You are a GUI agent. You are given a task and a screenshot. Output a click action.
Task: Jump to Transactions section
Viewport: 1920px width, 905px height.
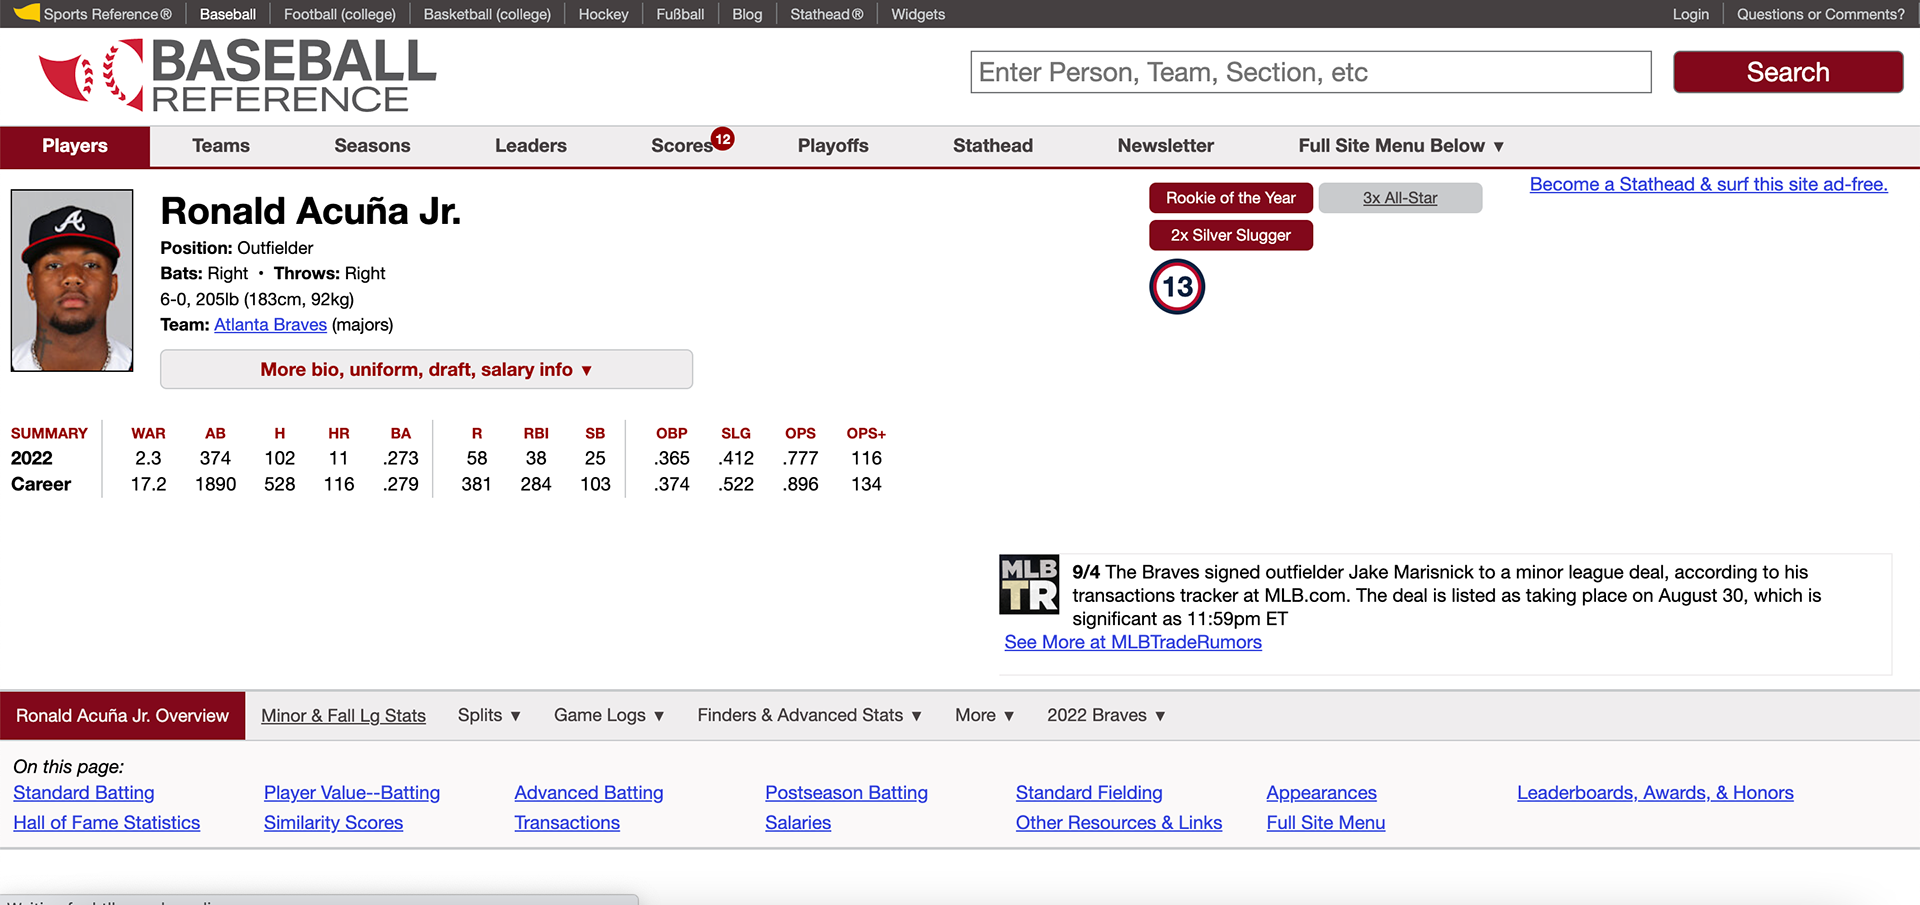(567, 823)
